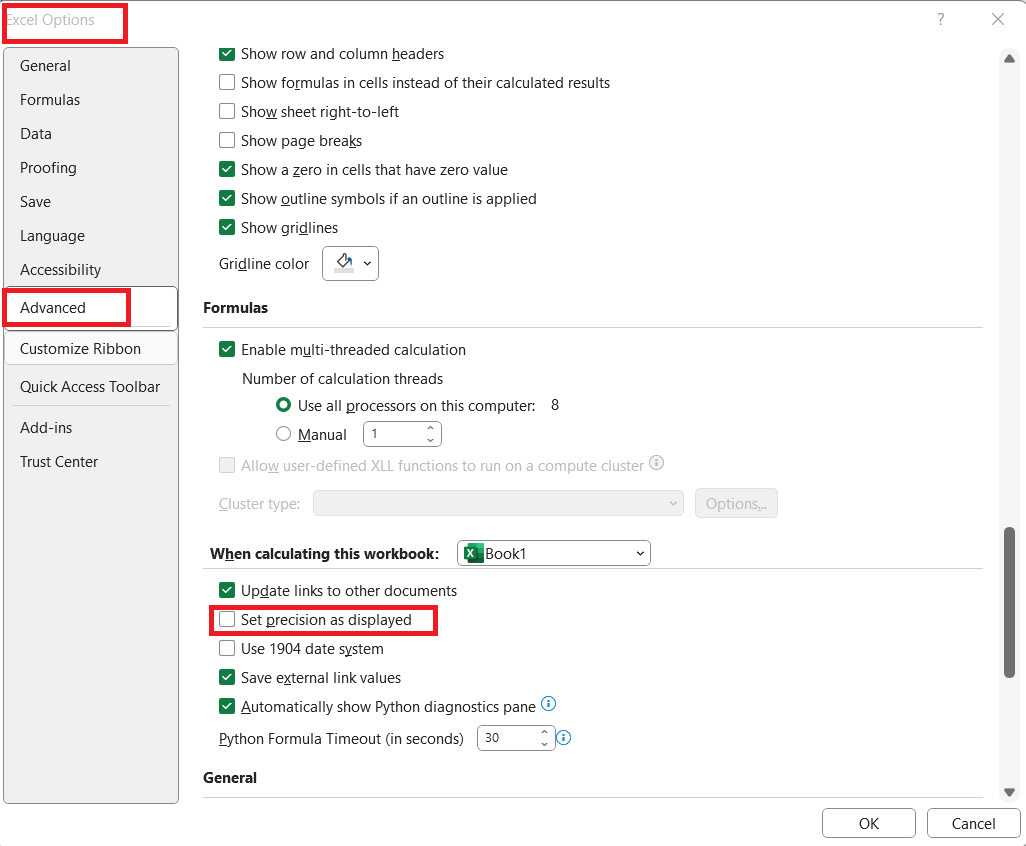Increase the manual calculation threads value
The width and height of the screenshot is (1026, 846).
coord(431,428)
